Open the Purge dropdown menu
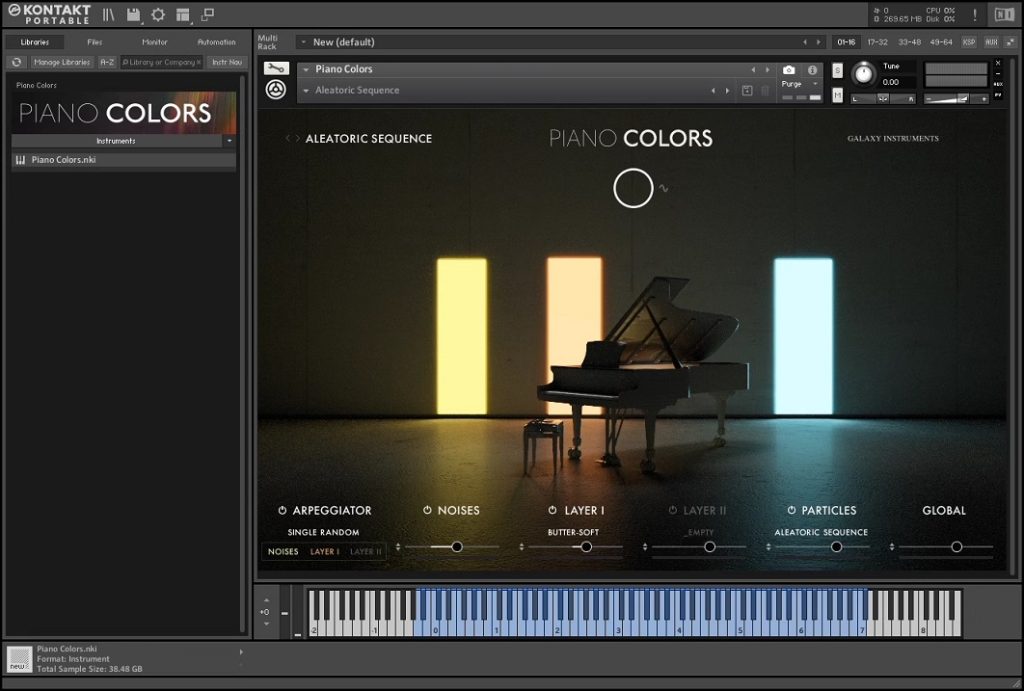 800,84
